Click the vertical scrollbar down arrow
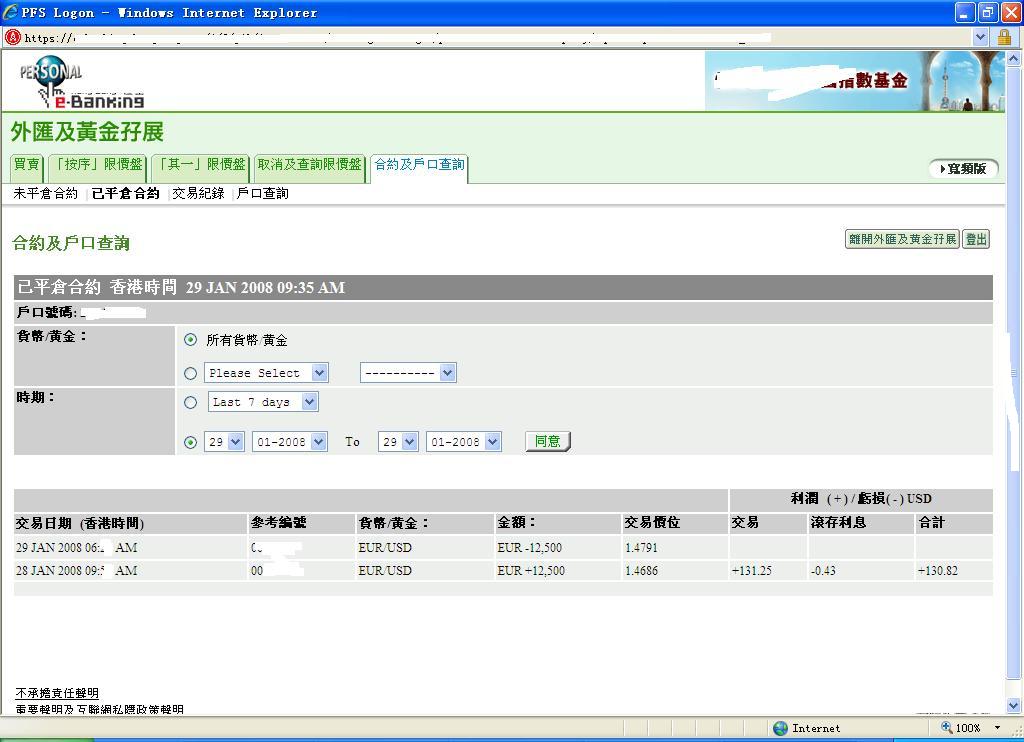Viewport: 1024px width, 742px height. [1014, 705]
